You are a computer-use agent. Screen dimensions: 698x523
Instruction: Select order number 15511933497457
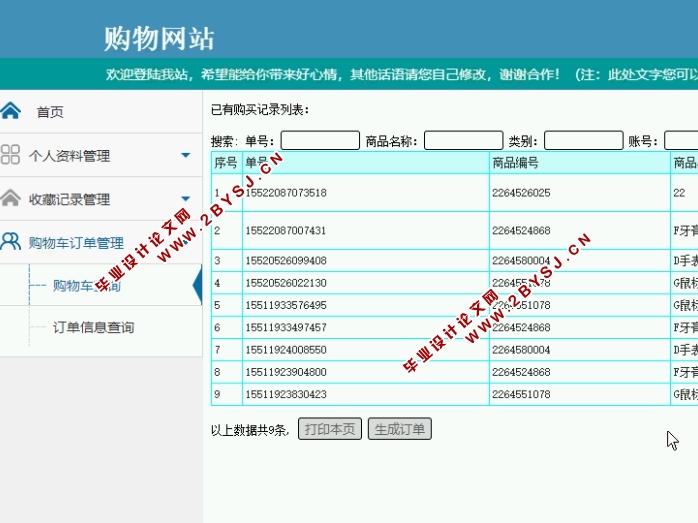point(286,328)
